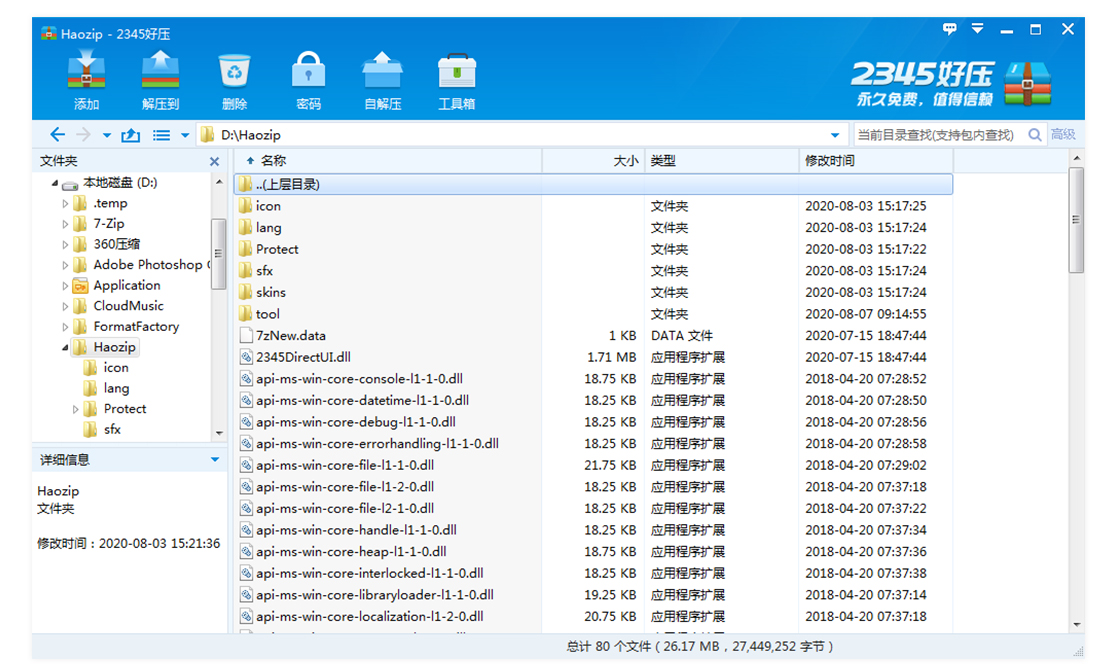The image size is (1120, 669).
Task: Open the 密码 (Password) lock tool
Action: click(x=309, y=79)
